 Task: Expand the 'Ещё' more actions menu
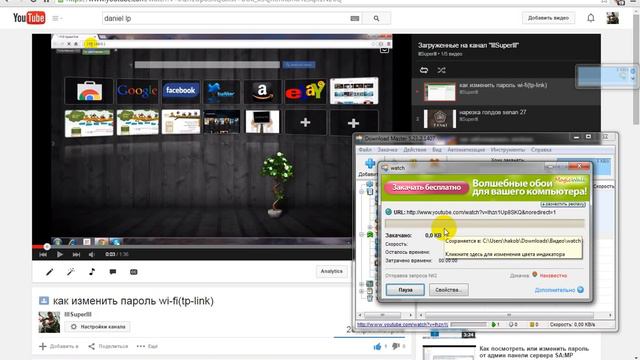coord(147,346)
